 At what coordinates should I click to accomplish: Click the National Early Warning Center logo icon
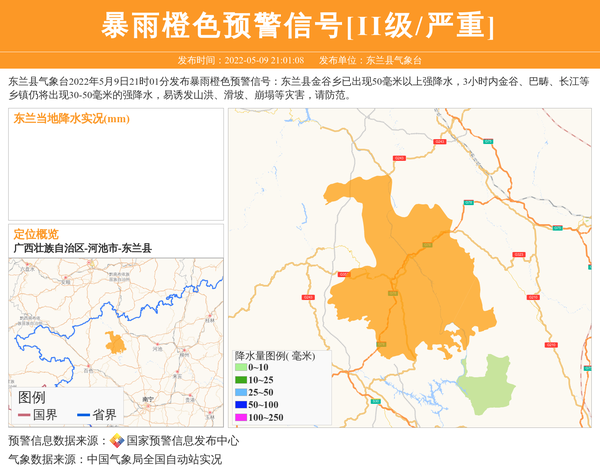pos(117,440)
